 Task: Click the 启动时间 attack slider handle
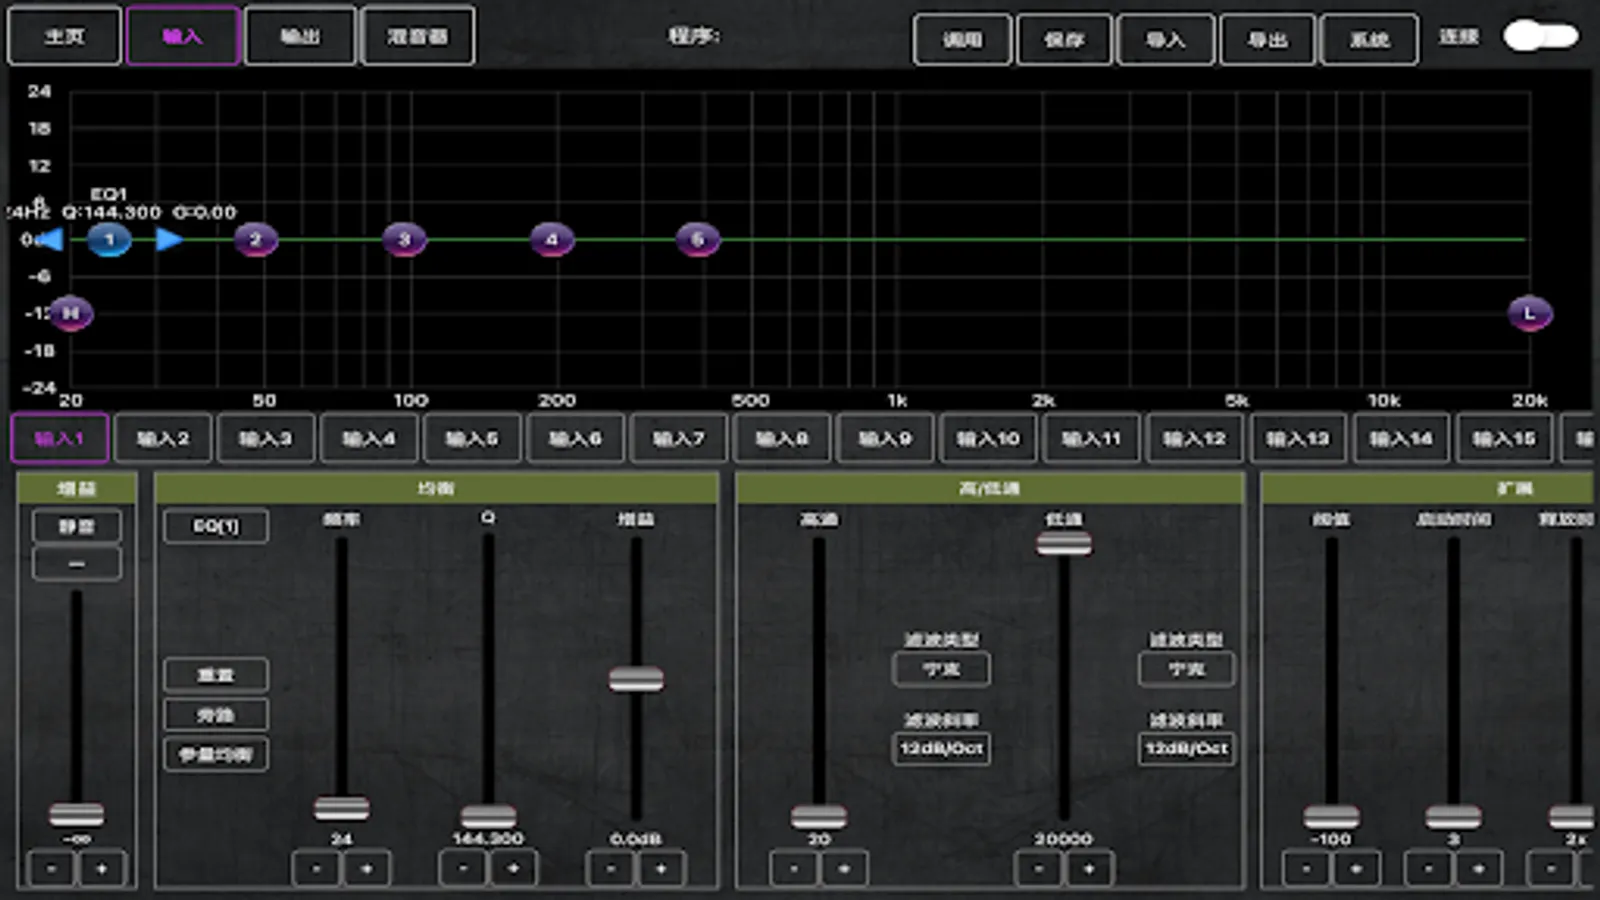coord(1453,816)
